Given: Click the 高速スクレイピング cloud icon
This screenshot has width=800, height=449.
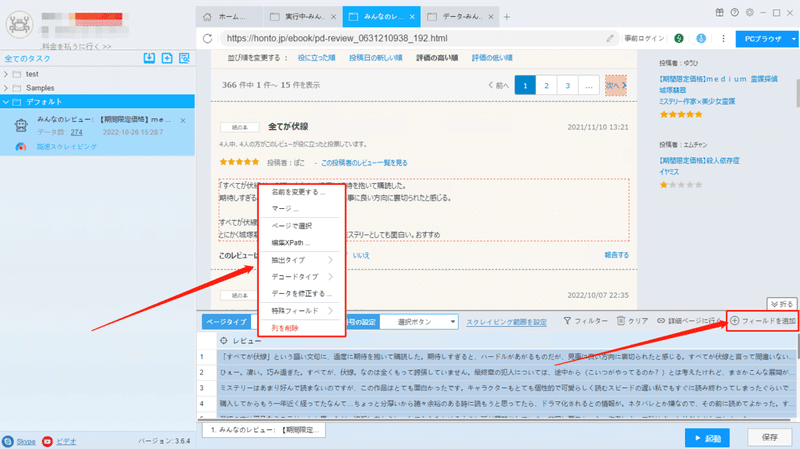Looking at the screenshot, I should [21, 146].
